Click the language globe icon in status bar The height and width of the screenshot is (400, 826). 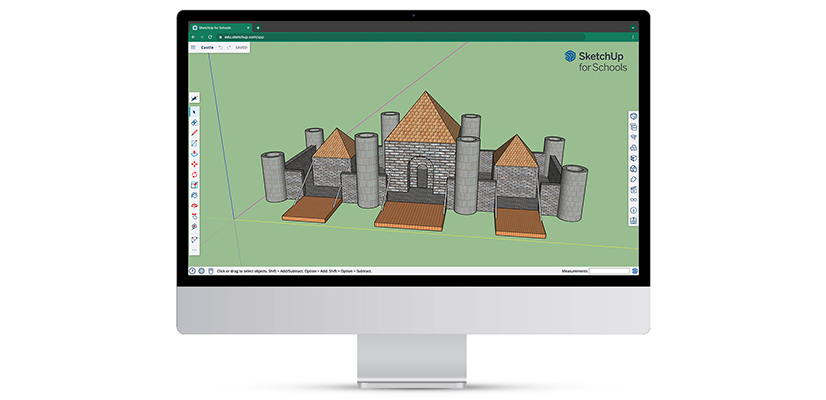[202, 271]
